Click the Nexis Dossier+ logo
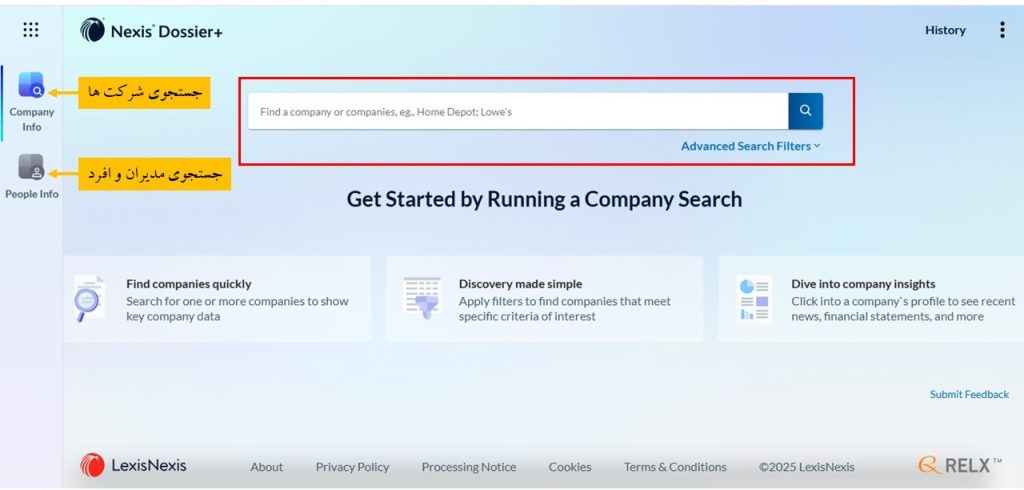 point(151,30)
